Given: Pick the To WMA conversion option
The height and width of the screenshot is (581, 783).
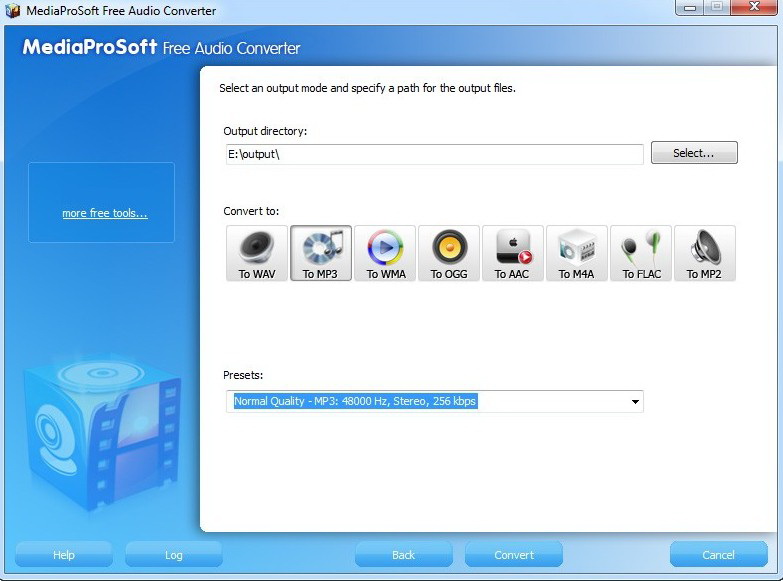Looking at the screenshot, I should pos(385,253).
